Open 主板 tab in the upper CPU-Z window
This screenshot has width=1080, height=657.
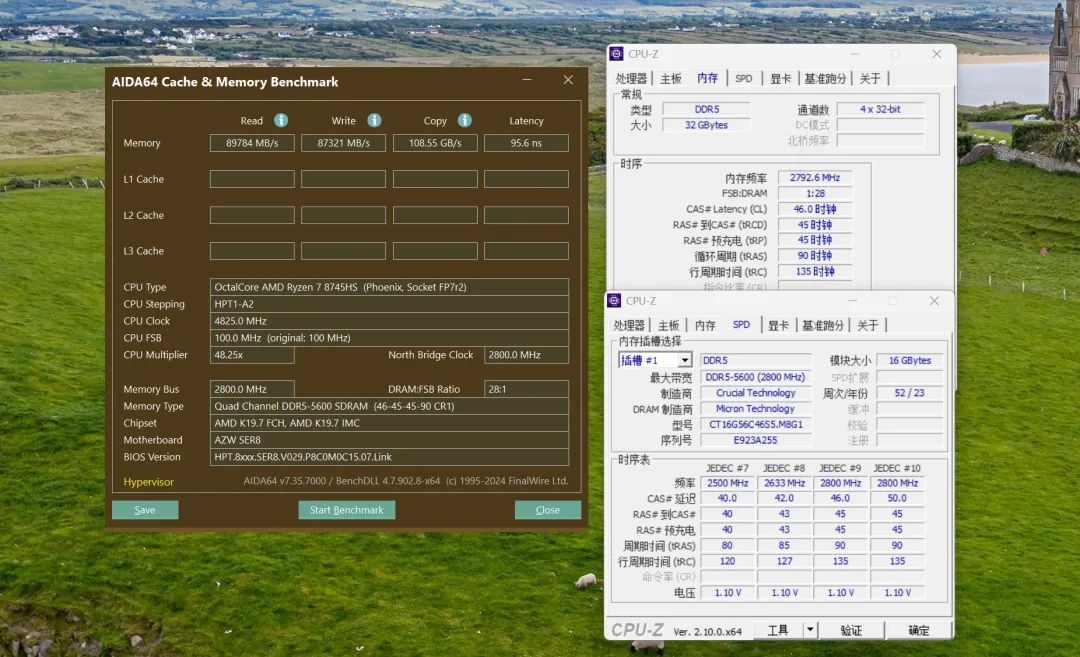pyautogui.click(x=671, y=78)
